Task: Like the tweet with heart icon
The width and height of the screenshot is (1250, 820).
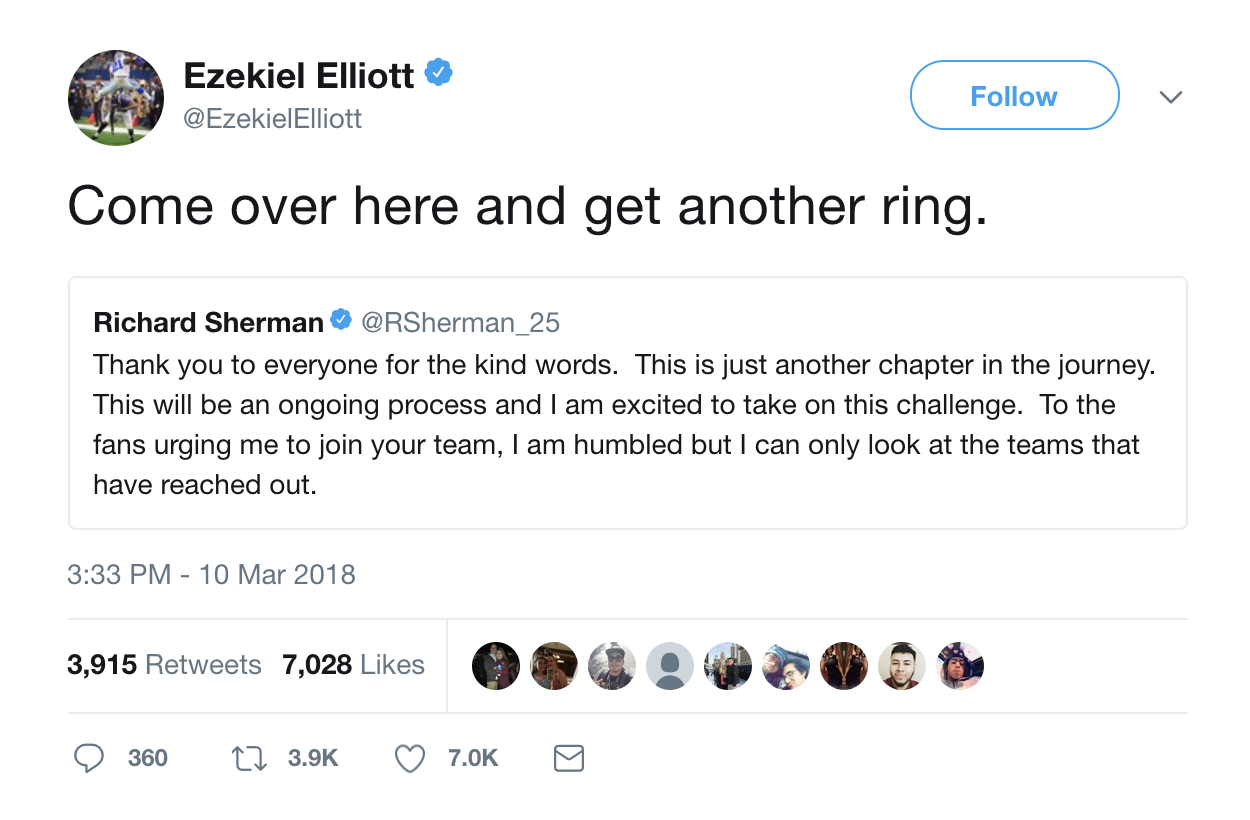Action: 410,759
